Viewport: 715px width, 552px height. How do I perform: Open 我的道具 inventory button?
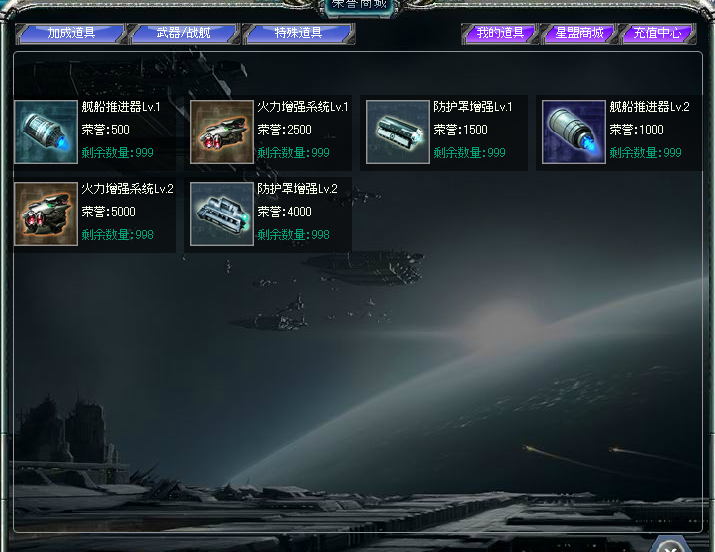[500, 33]
